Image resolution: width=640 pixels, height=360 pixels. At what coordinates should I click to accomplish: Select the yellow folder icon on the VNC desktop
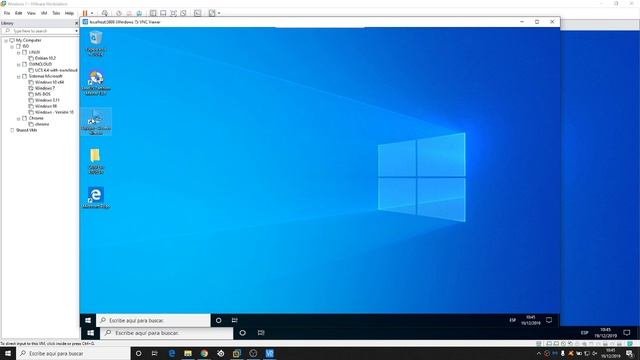(x=96, y=161)
